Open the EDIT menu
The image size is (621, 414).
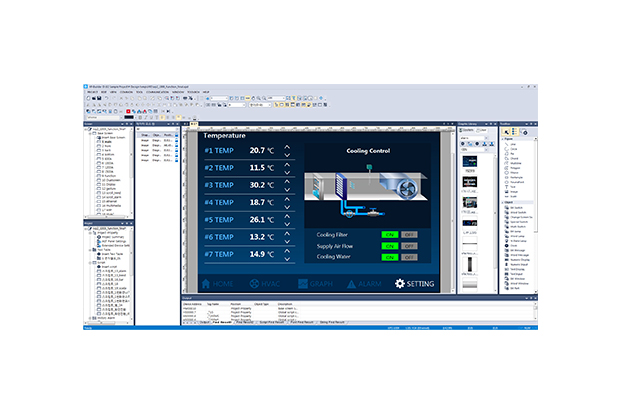[x=104, y=92]
